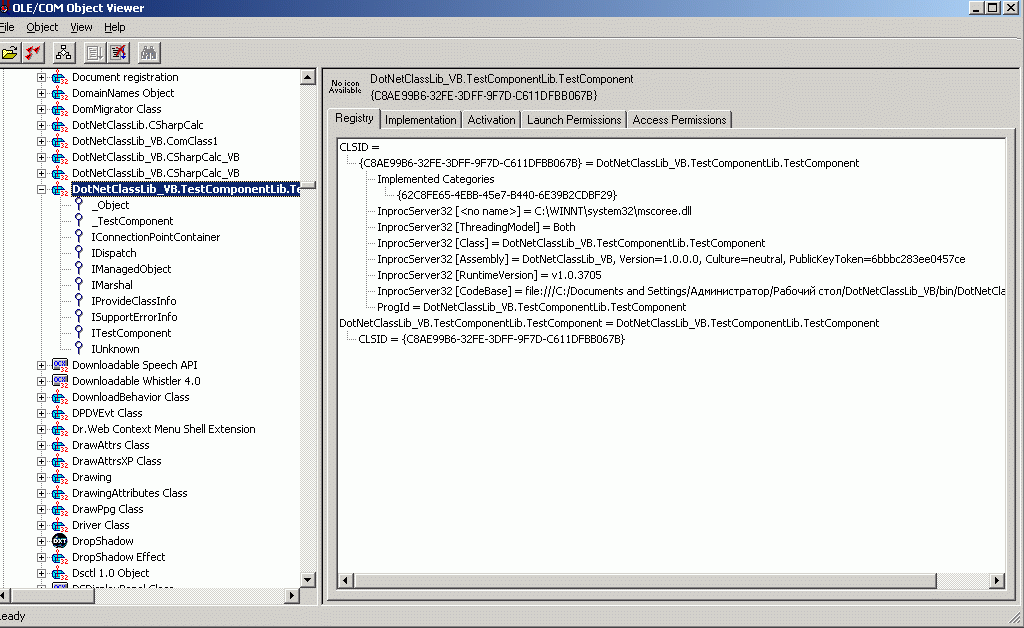Image resolution: width=1024 pixels, height=628 pixels.
Task: Expand the DotNetClassLib_VB.ComClass1 node
Action: [x=41, y=141]
